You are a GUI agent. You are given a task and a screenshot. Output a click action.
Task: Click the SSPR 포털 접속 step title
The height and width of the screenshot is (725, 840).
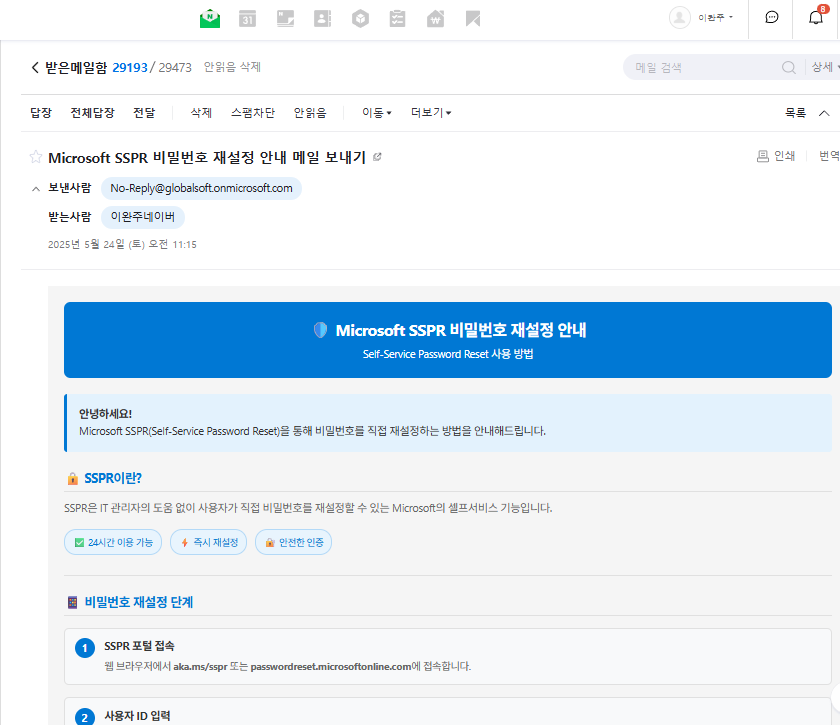pos(139,646)
